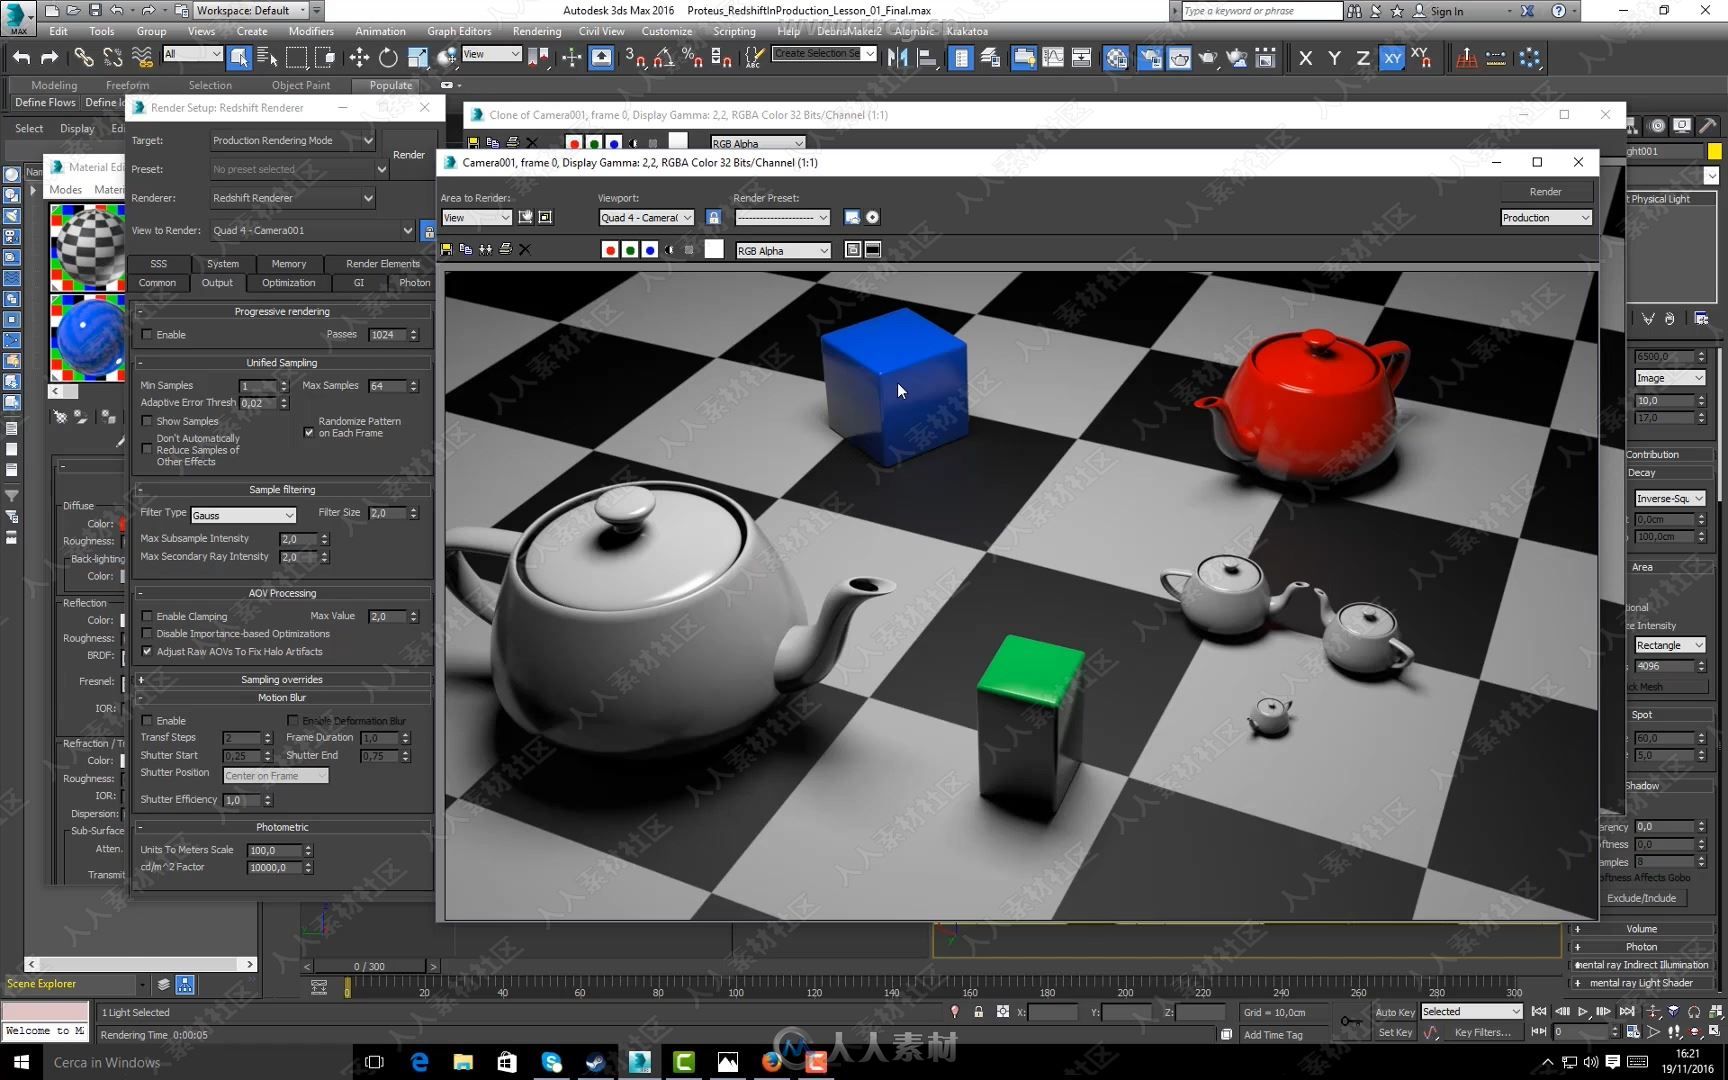Copy rendered image to clipboard
Viewport: 1728px width, 1080px height.
[466, 249]
